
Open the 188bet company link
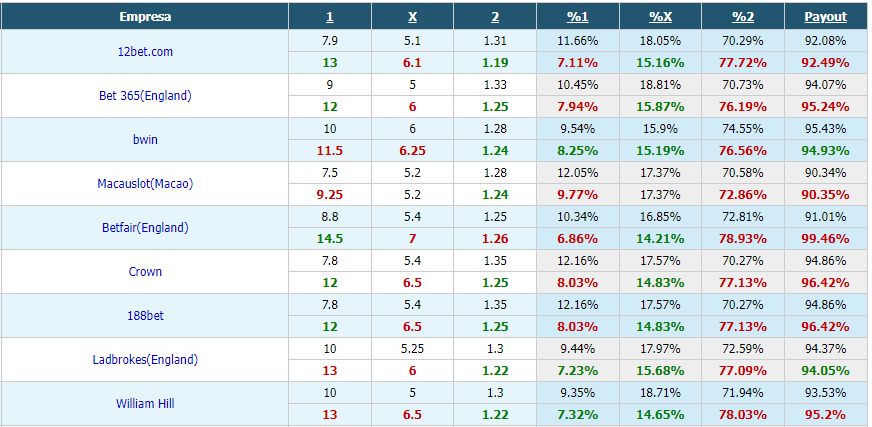point(145,316)
